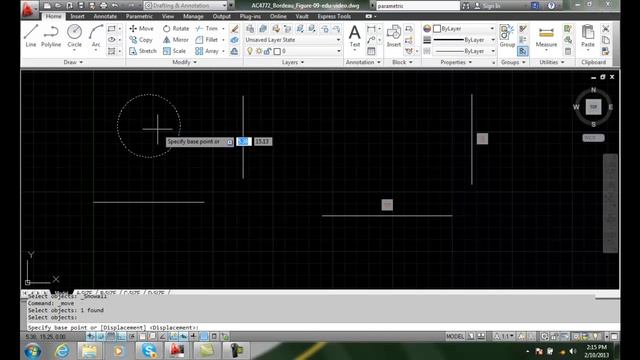
Task: Click the linear Dimension tool
Action: click(x=371, y=29)
